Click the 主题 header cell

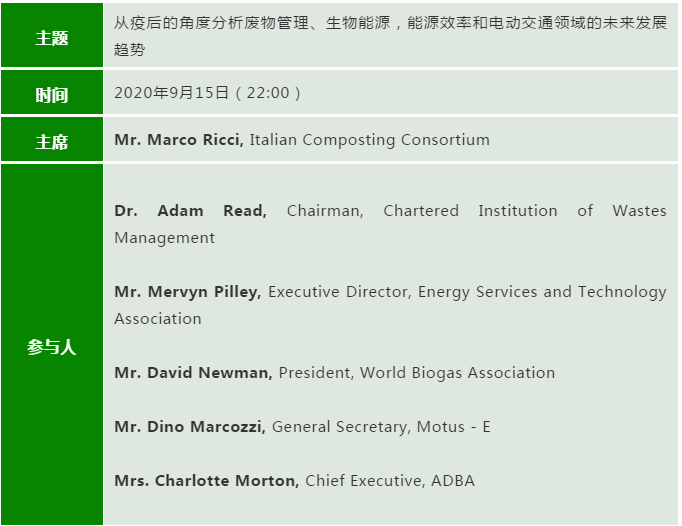[x=52, y=37]
